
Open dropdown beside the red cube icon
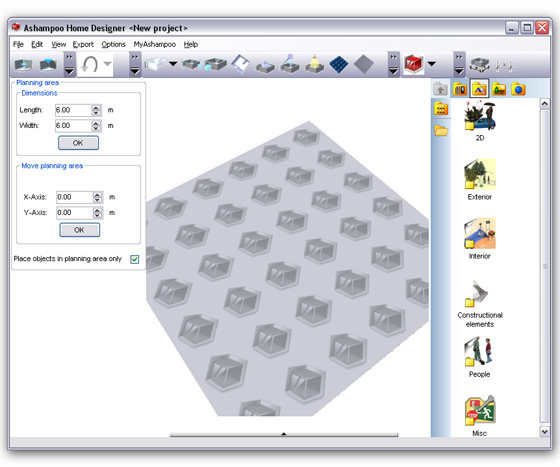click(x=432, y=64)
